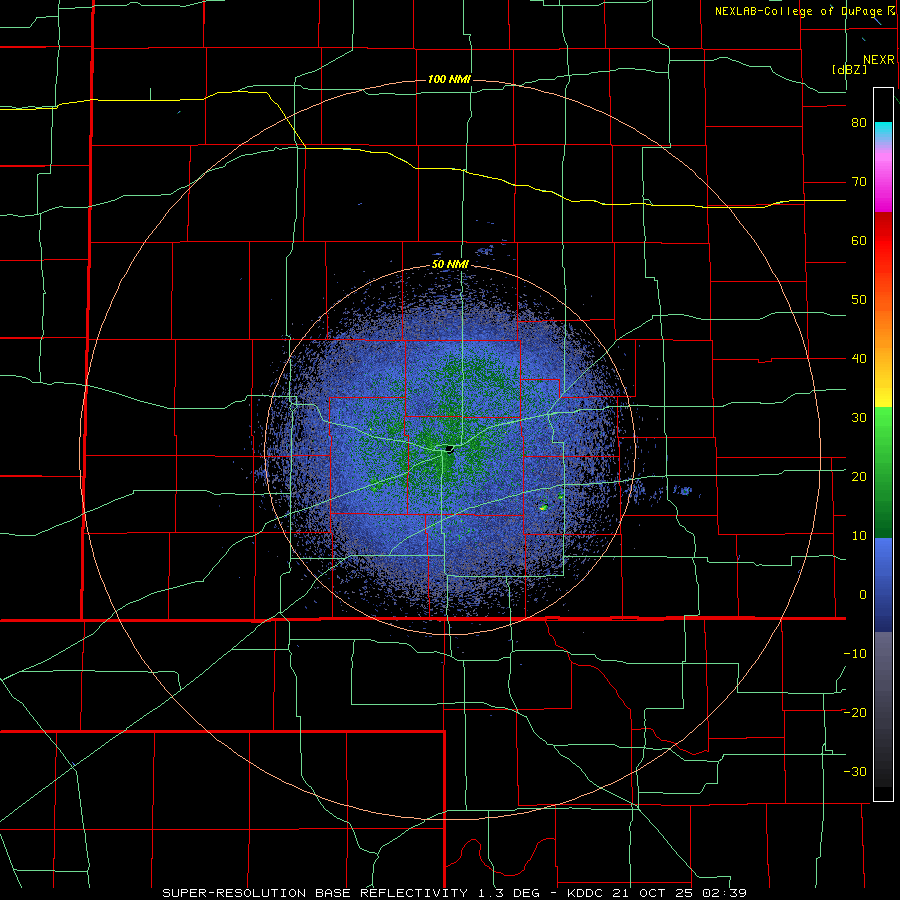Click the black radar site marker at center
900x900 pixels.
pos(450,448)
